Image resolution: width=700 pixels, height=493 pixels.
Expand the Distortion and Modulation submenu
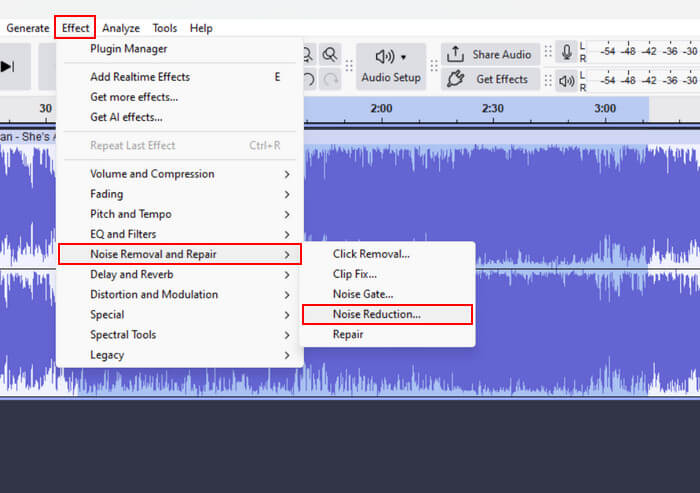(x=179, y=294)
